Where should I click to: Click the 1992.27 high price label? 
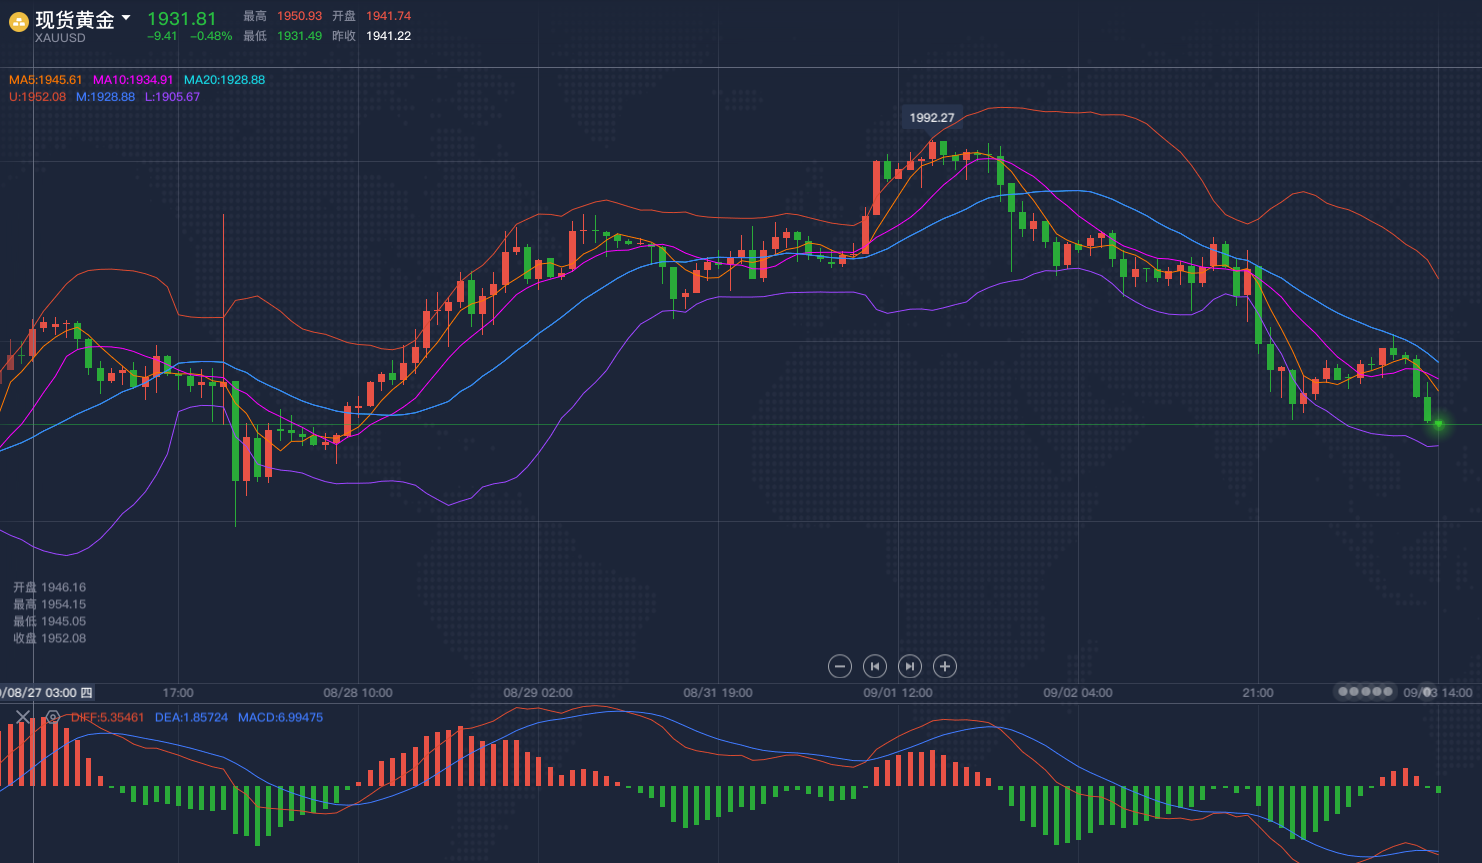(x=932, y=117)
